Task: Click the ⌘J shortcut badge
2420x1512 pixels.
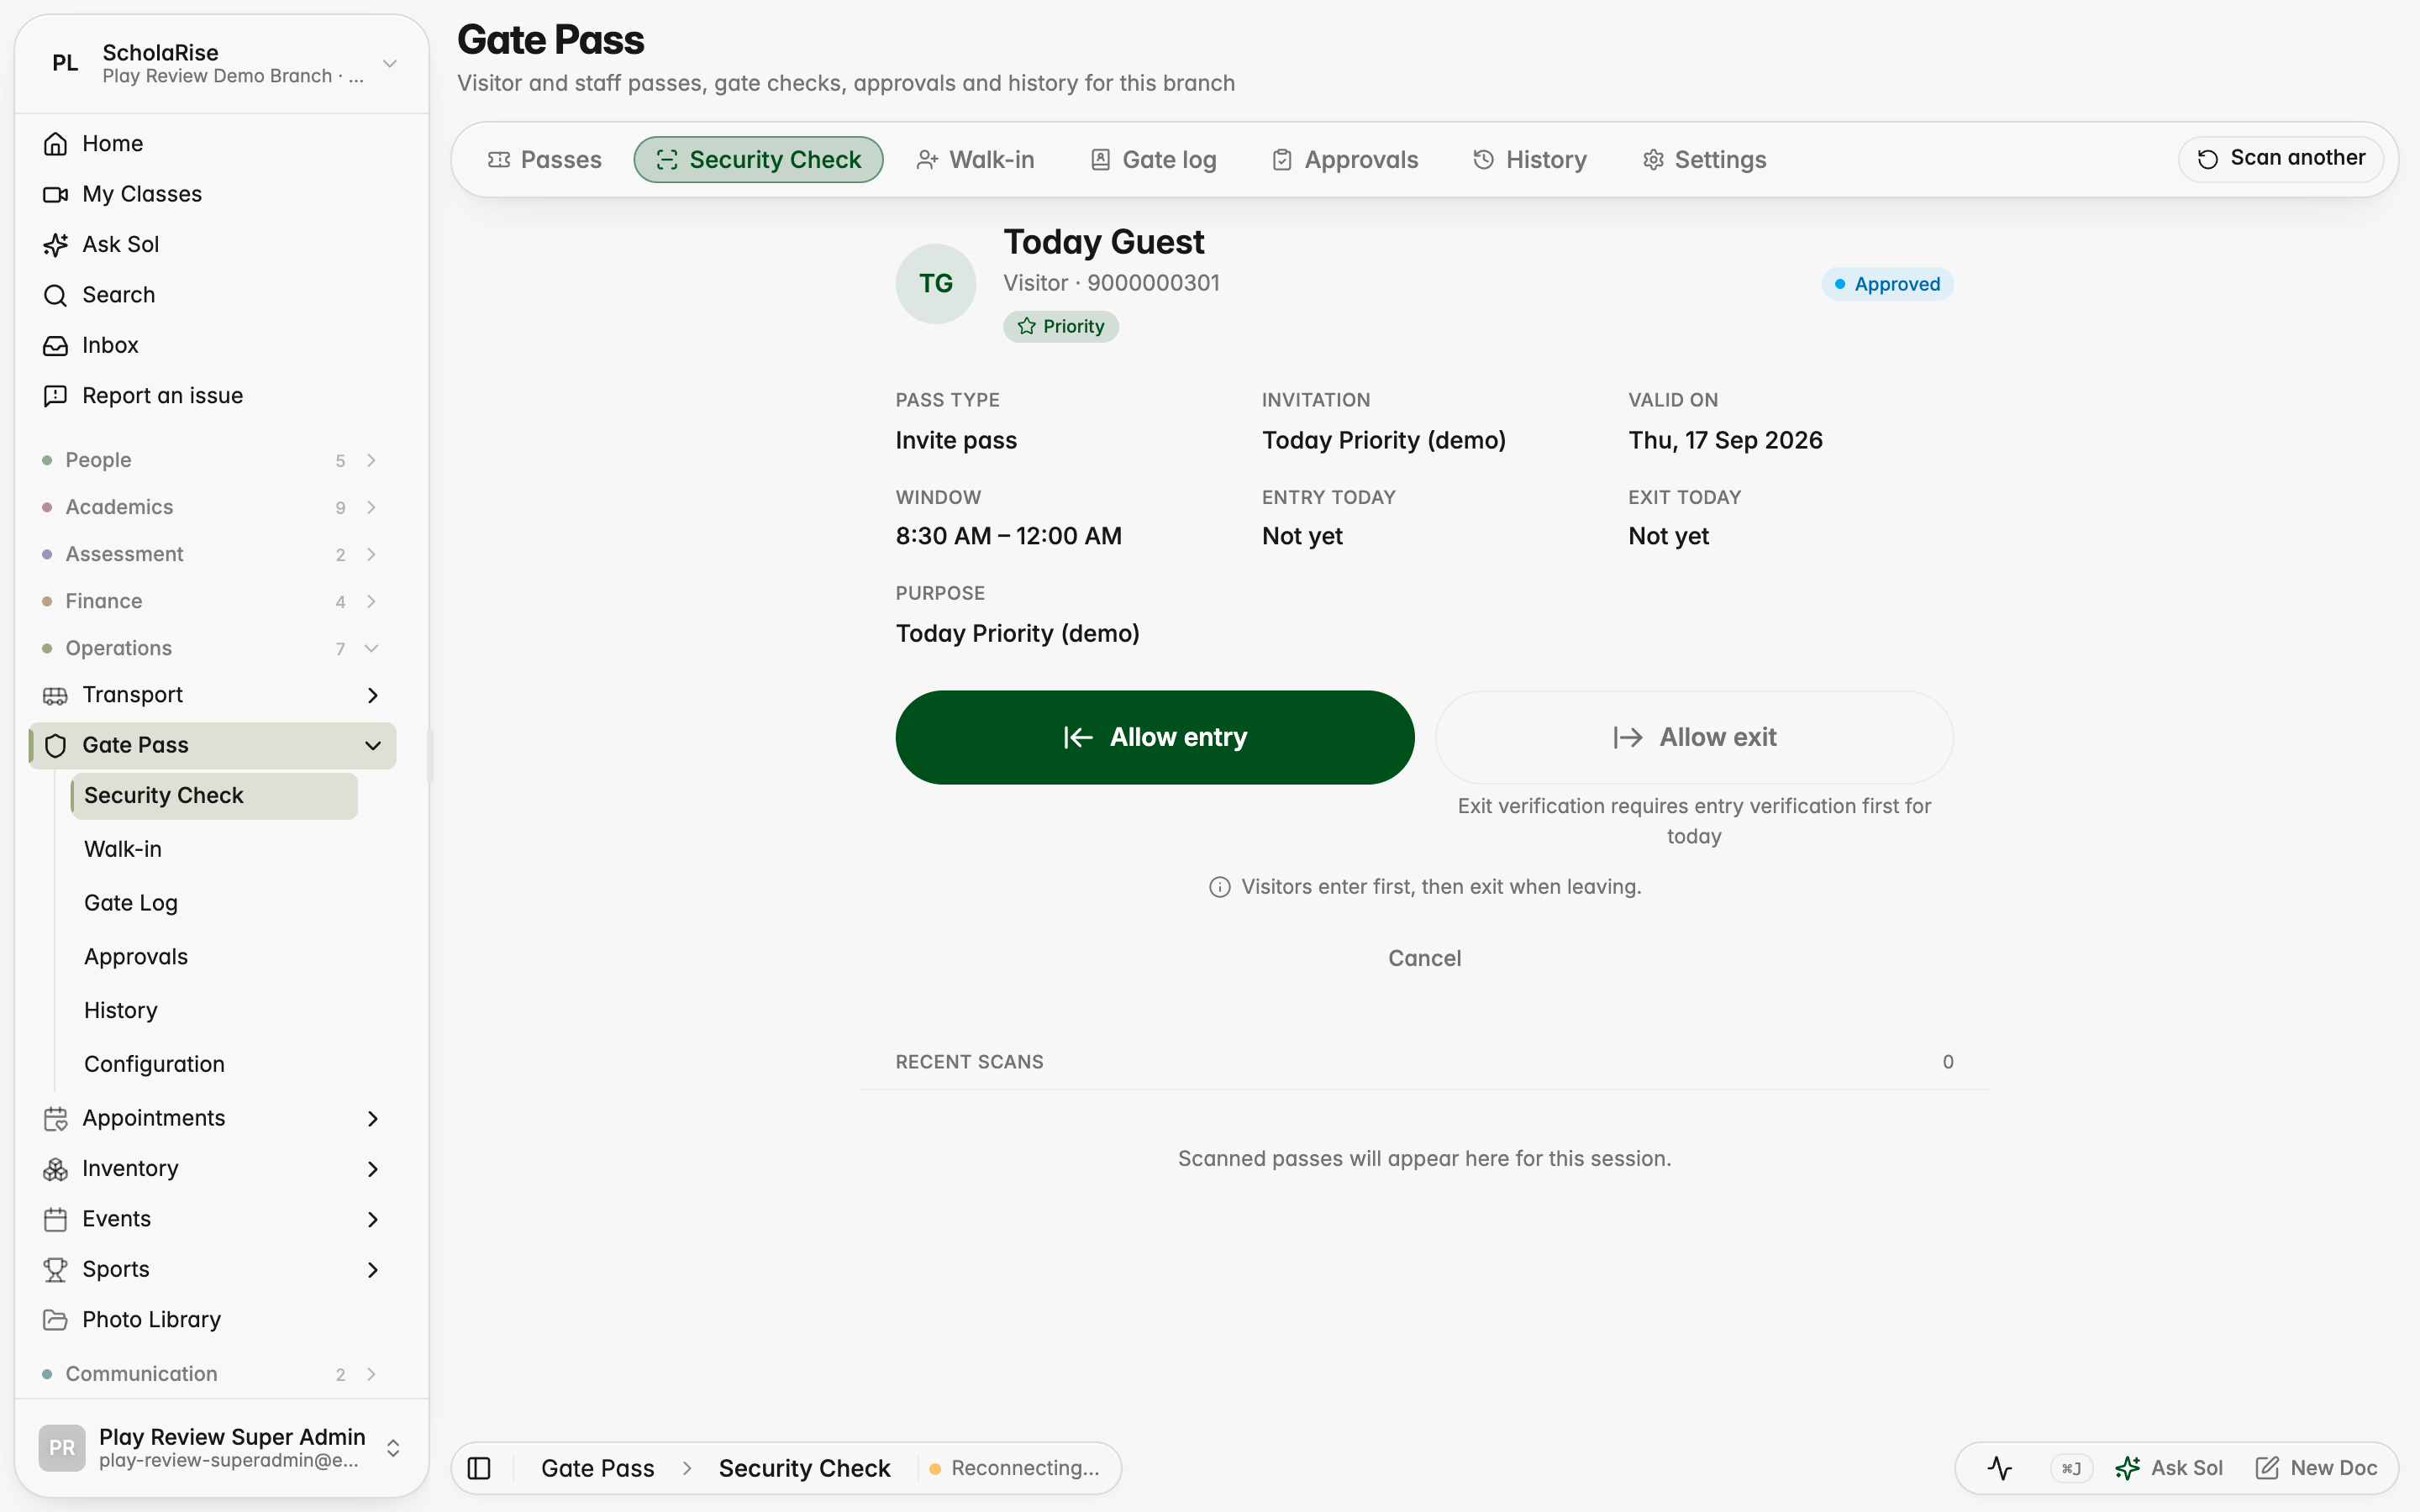Action: point(2071,1468)
